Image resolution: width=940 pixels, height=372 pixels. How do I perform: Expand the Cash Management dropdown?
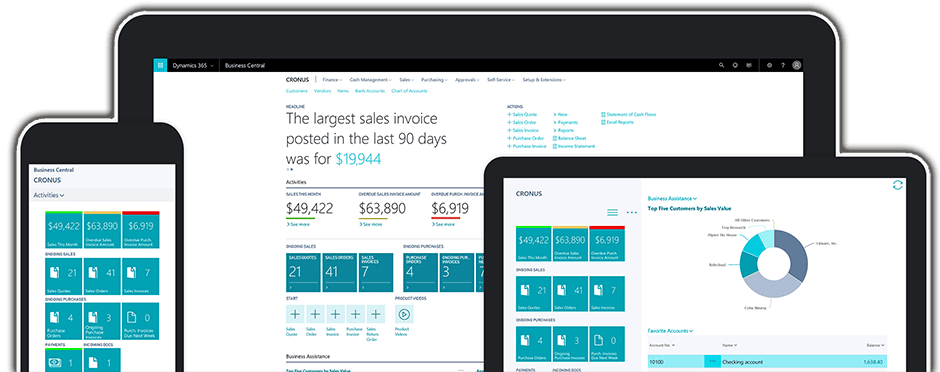(x=370, y=80)
